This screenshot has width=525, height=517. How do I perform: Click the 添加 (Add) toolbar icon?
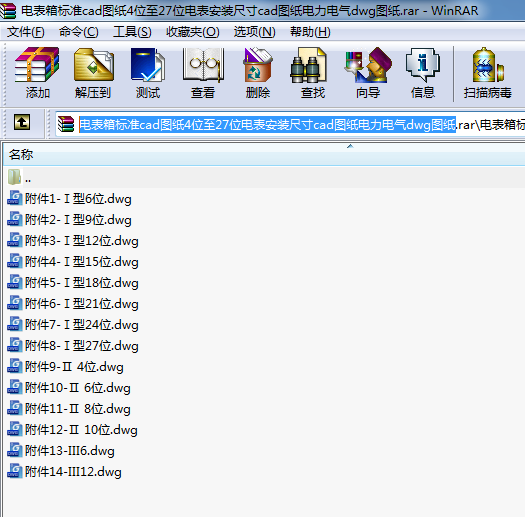click(37, 65)
